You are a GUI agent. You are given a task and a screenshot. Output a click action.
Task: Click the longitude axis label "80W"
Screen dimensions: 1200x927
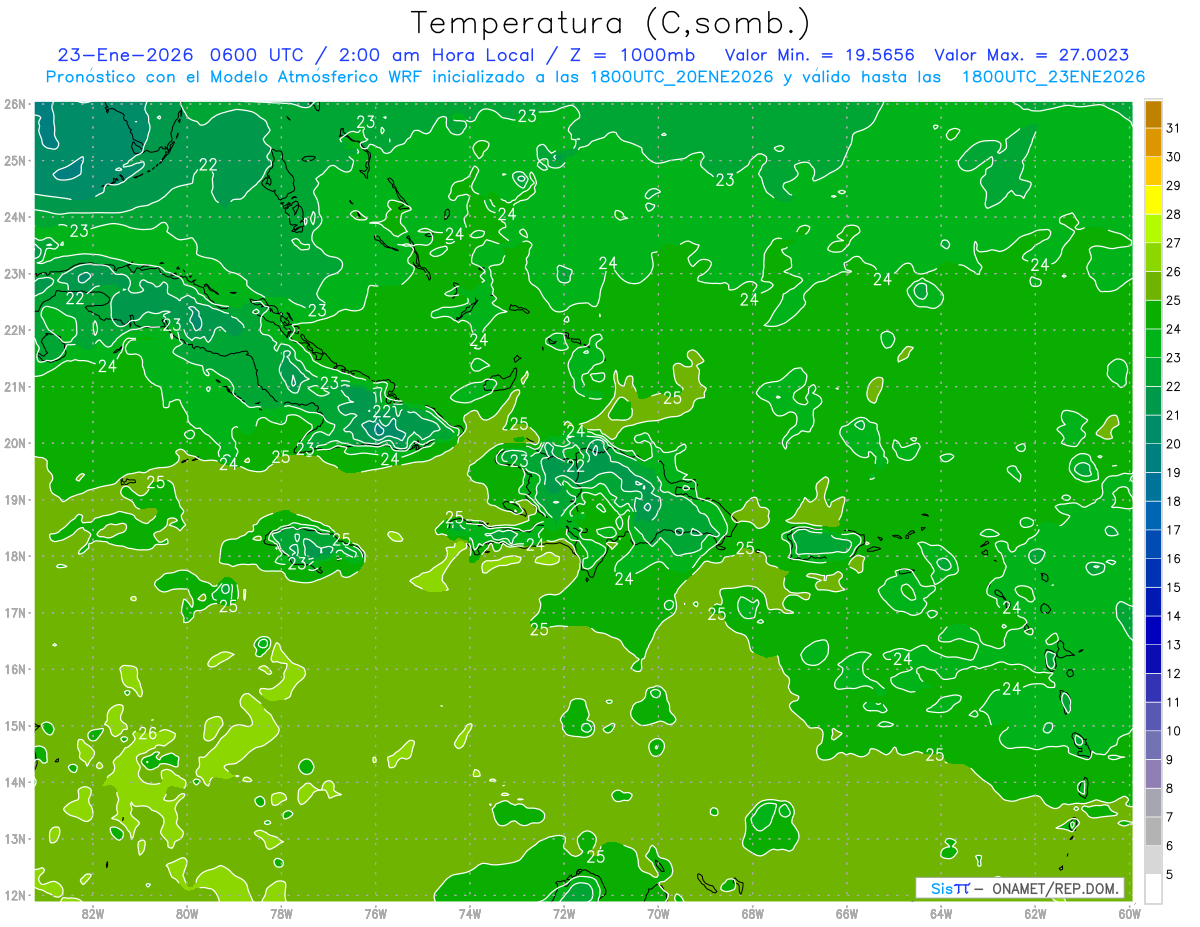[187, 913]
